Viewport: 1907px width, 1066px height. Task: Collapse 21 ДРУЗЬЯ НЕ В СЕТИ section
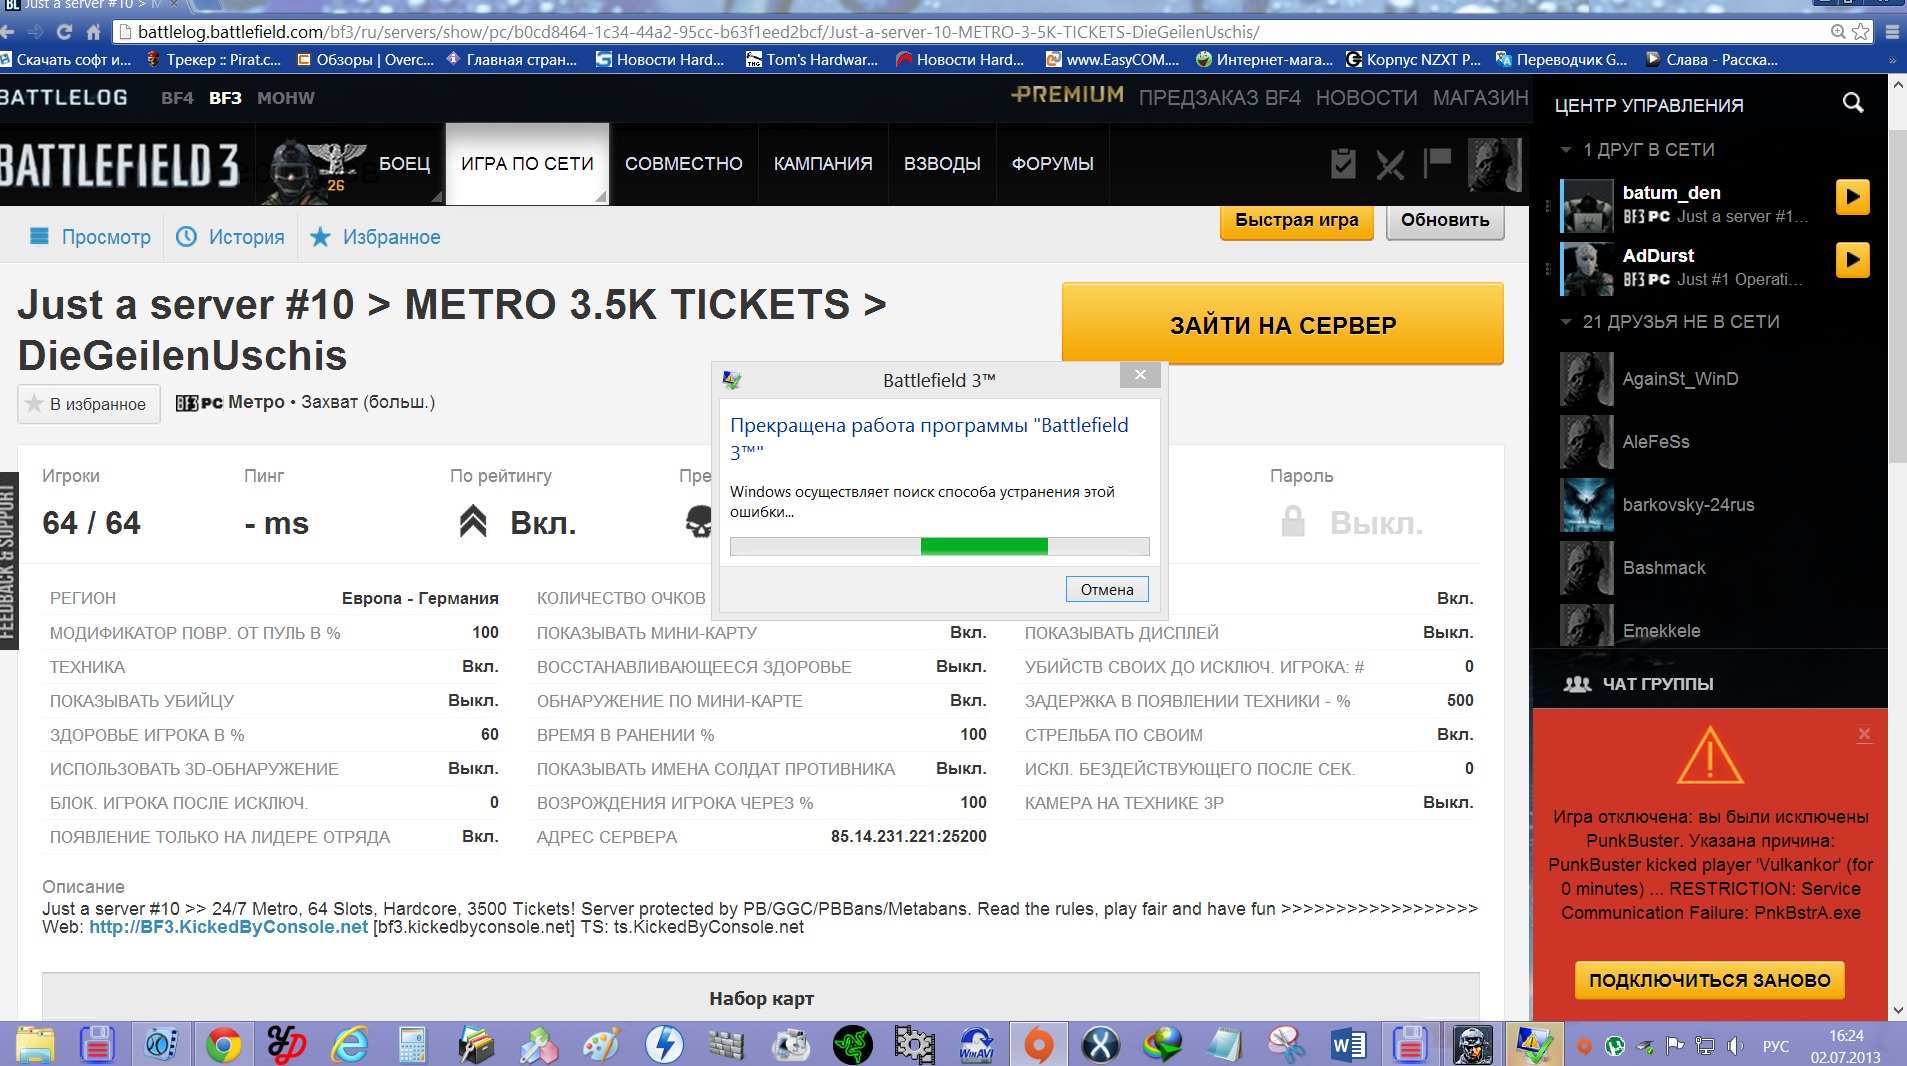(1566, 322)
